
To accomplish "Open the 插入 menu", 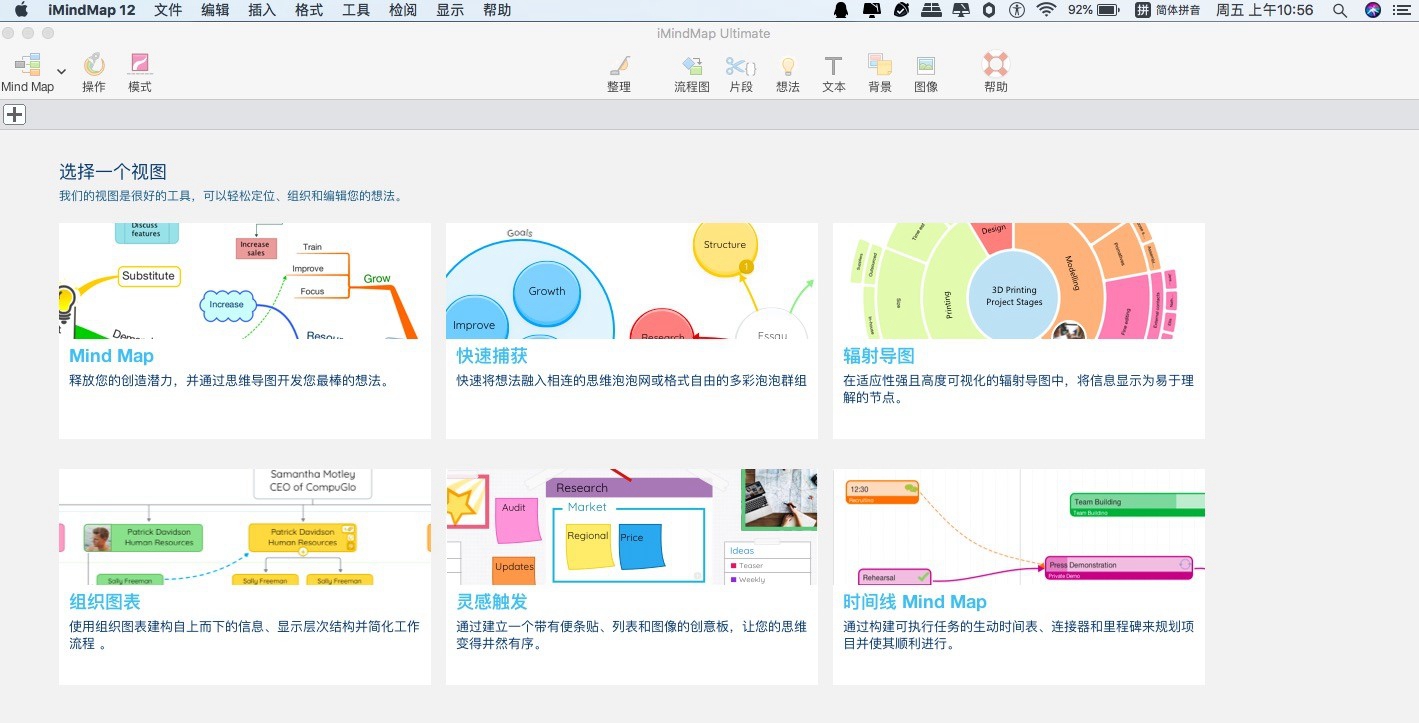I will (x=262, y=10).
